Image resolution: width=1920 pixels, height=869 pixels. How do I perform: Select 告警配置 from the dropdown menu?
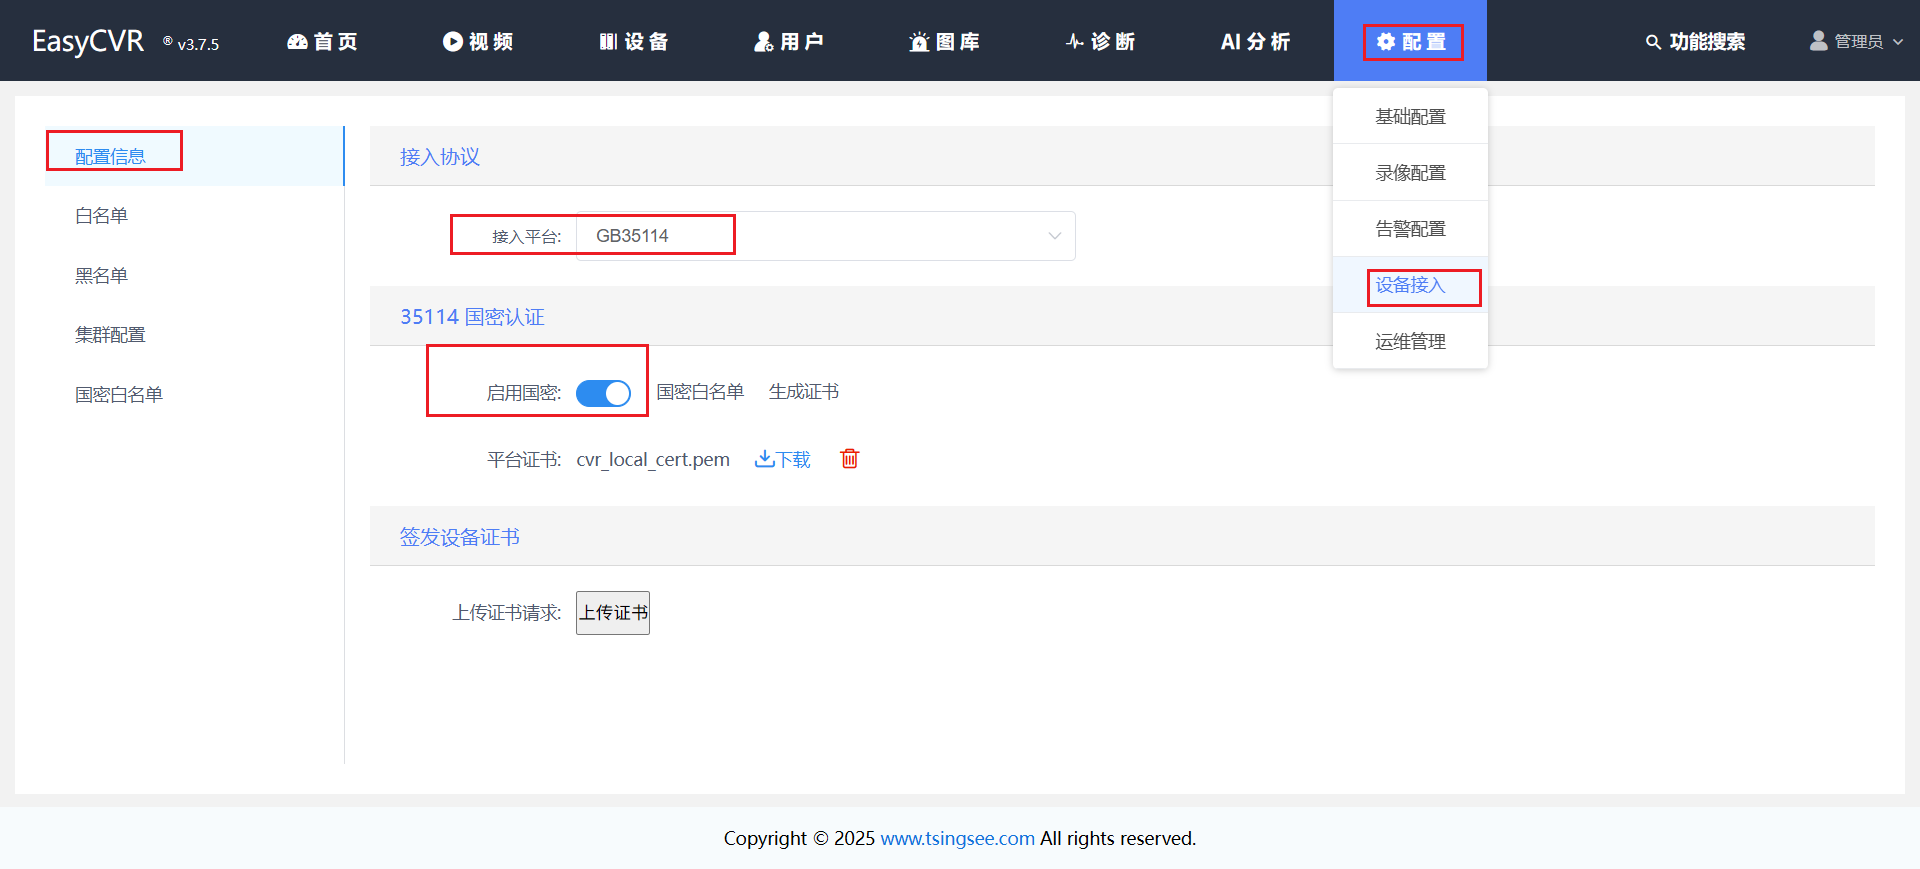[x=1410, y=228]
